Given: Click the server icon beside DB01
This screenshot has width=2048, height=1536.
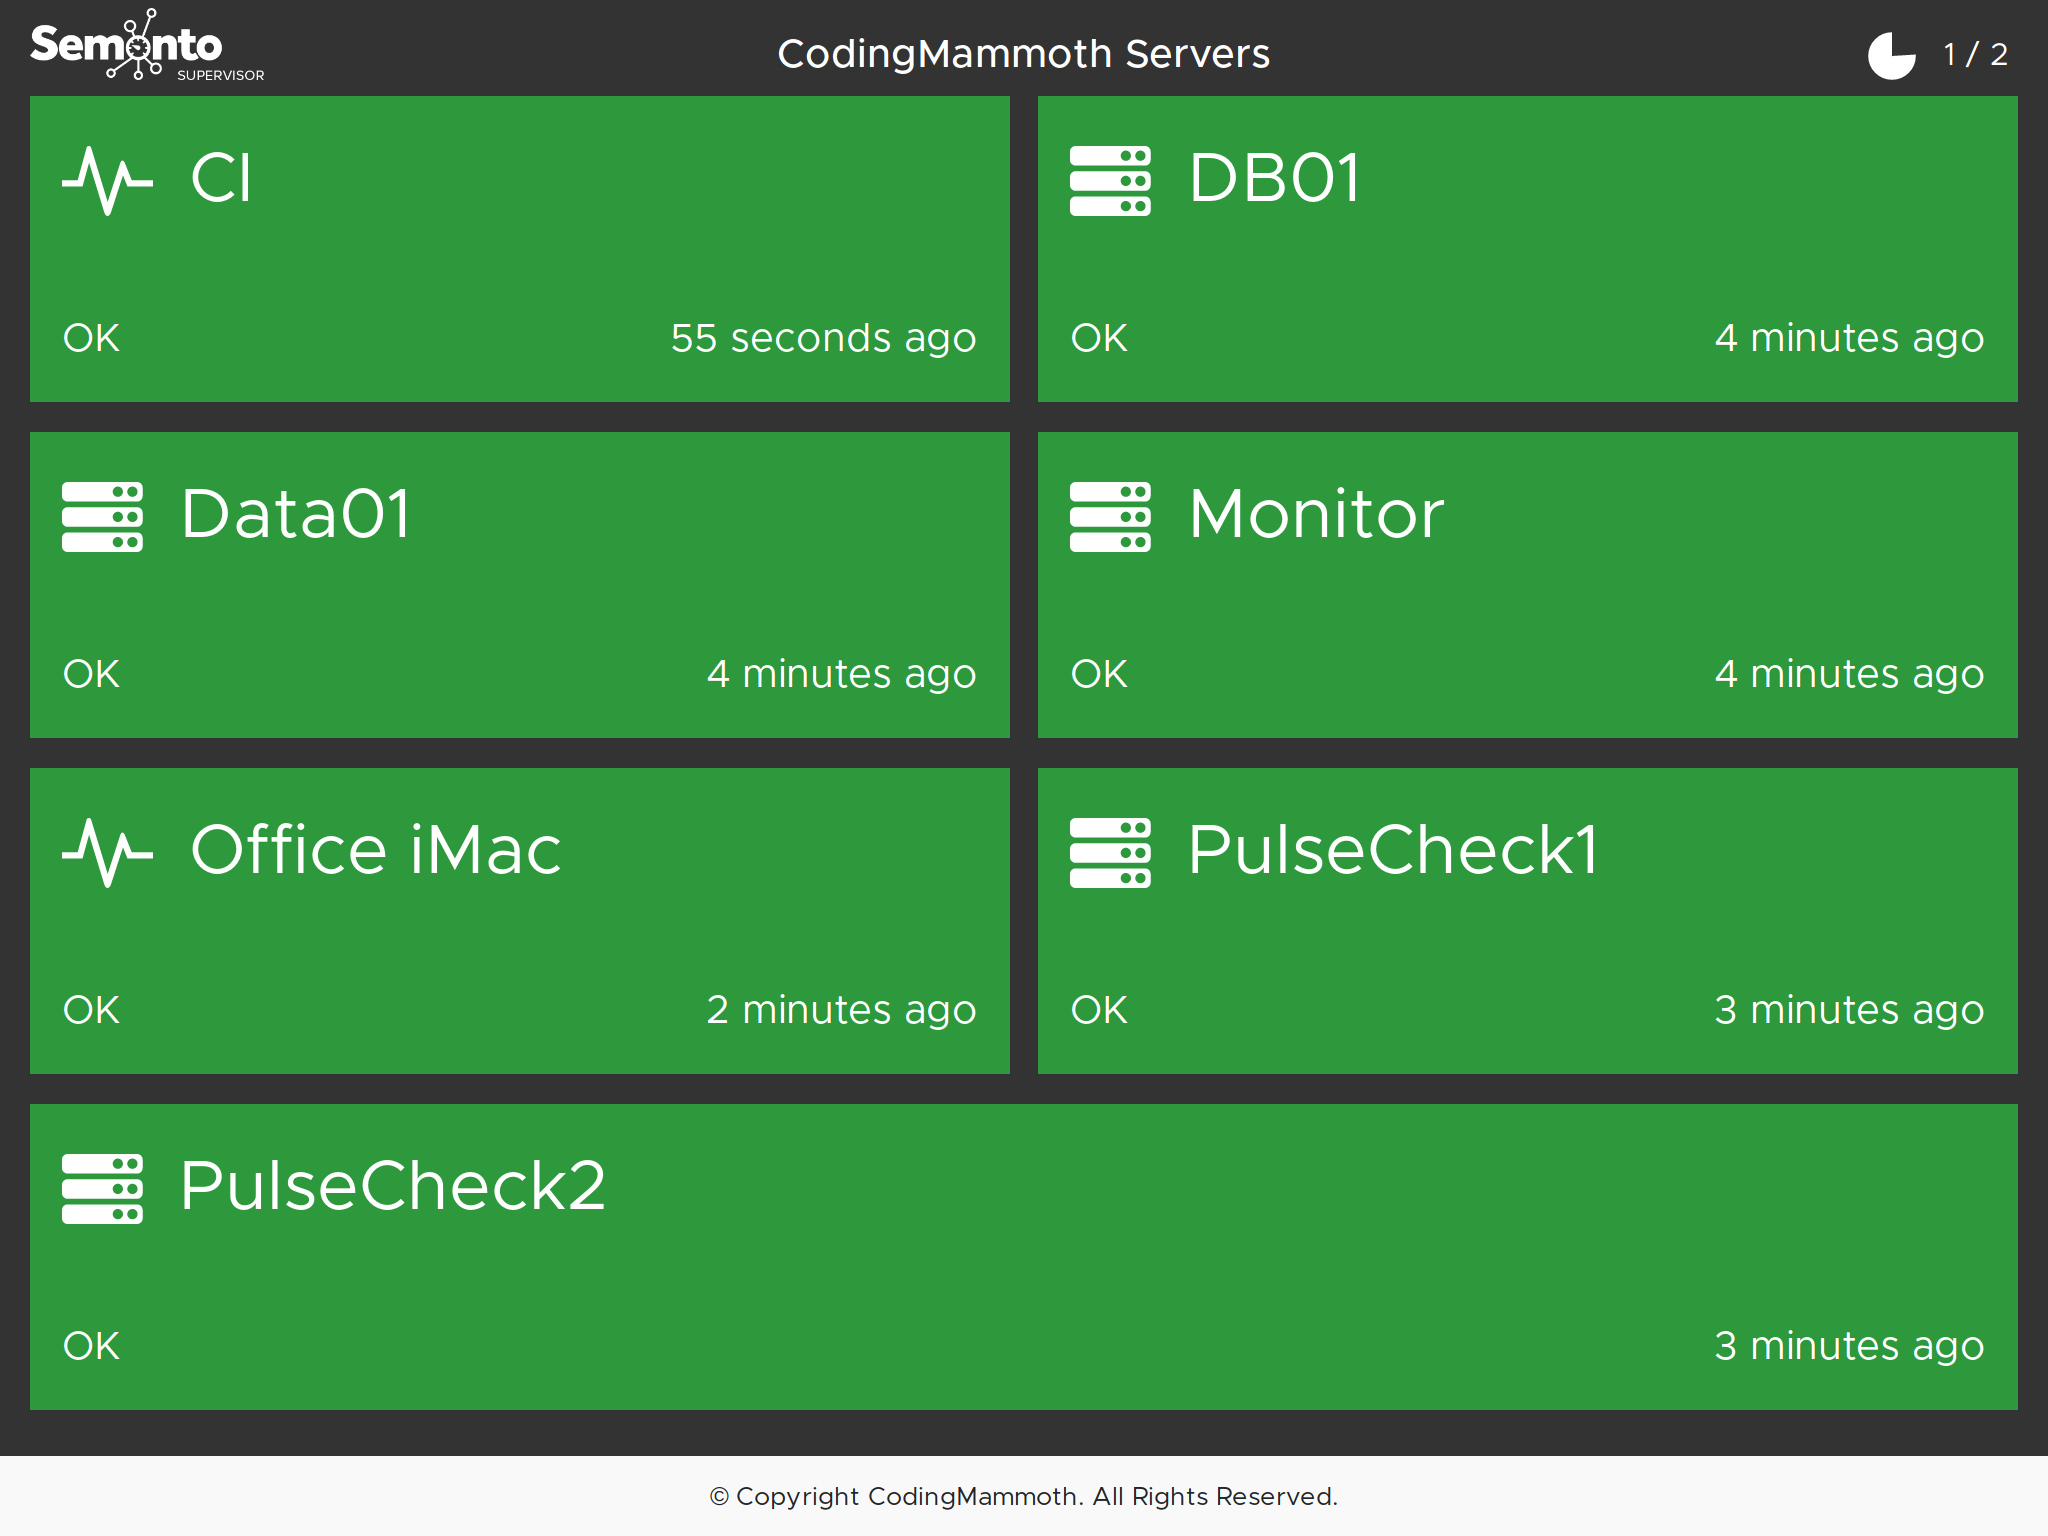Looking at the screenshot, I should click(x=1110, y=181).
